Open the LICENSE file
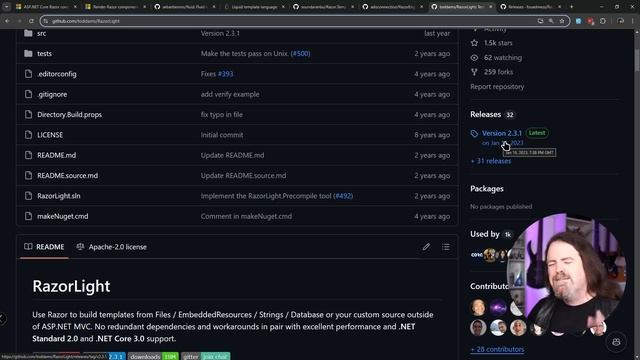Image resolution: width=640 pixels, height=360 pixels. (x=50, y=135)
